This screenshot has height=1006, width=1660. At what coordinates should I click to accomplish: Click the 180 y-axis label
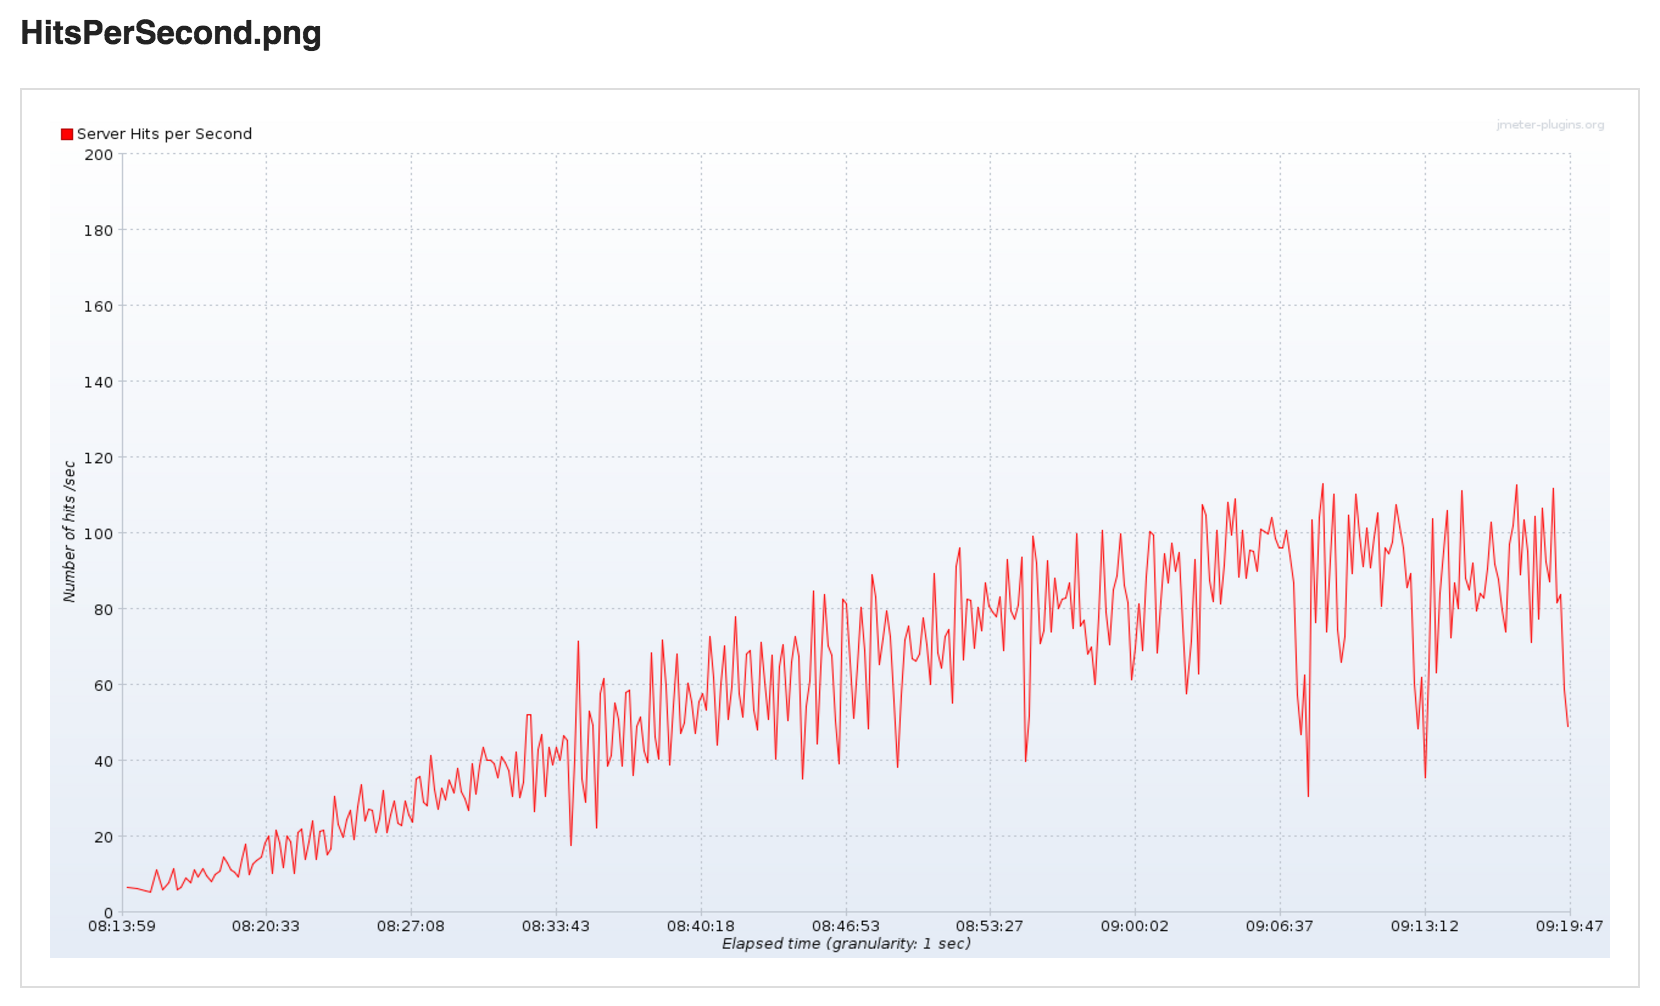[x=98, y=231]
